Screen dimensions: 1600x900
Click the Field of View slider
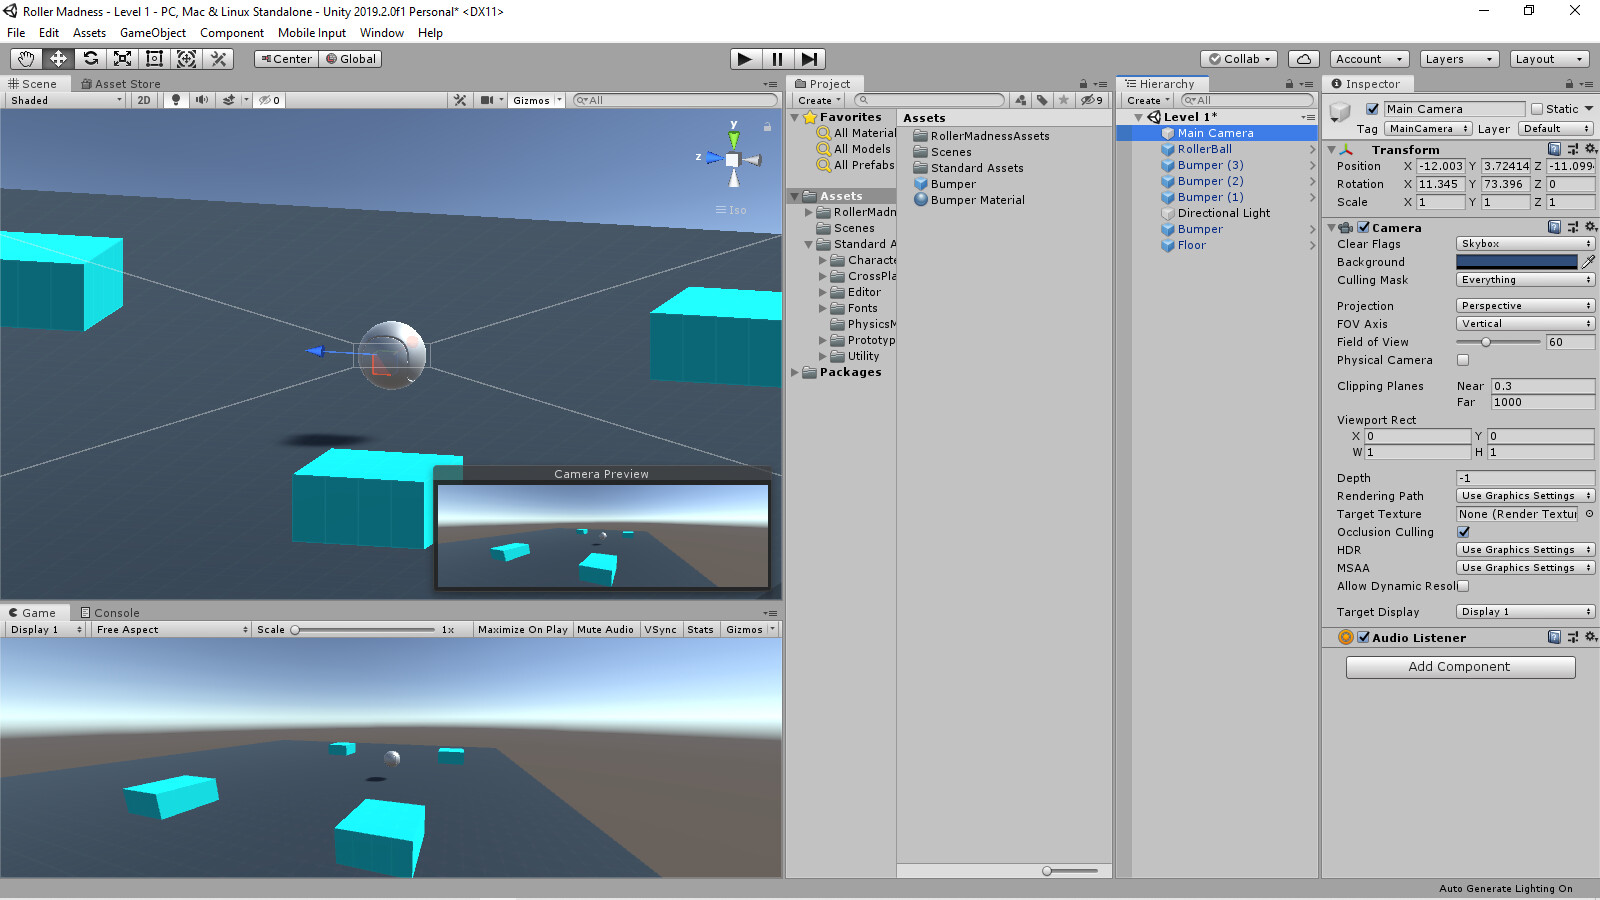point(1498,342)
